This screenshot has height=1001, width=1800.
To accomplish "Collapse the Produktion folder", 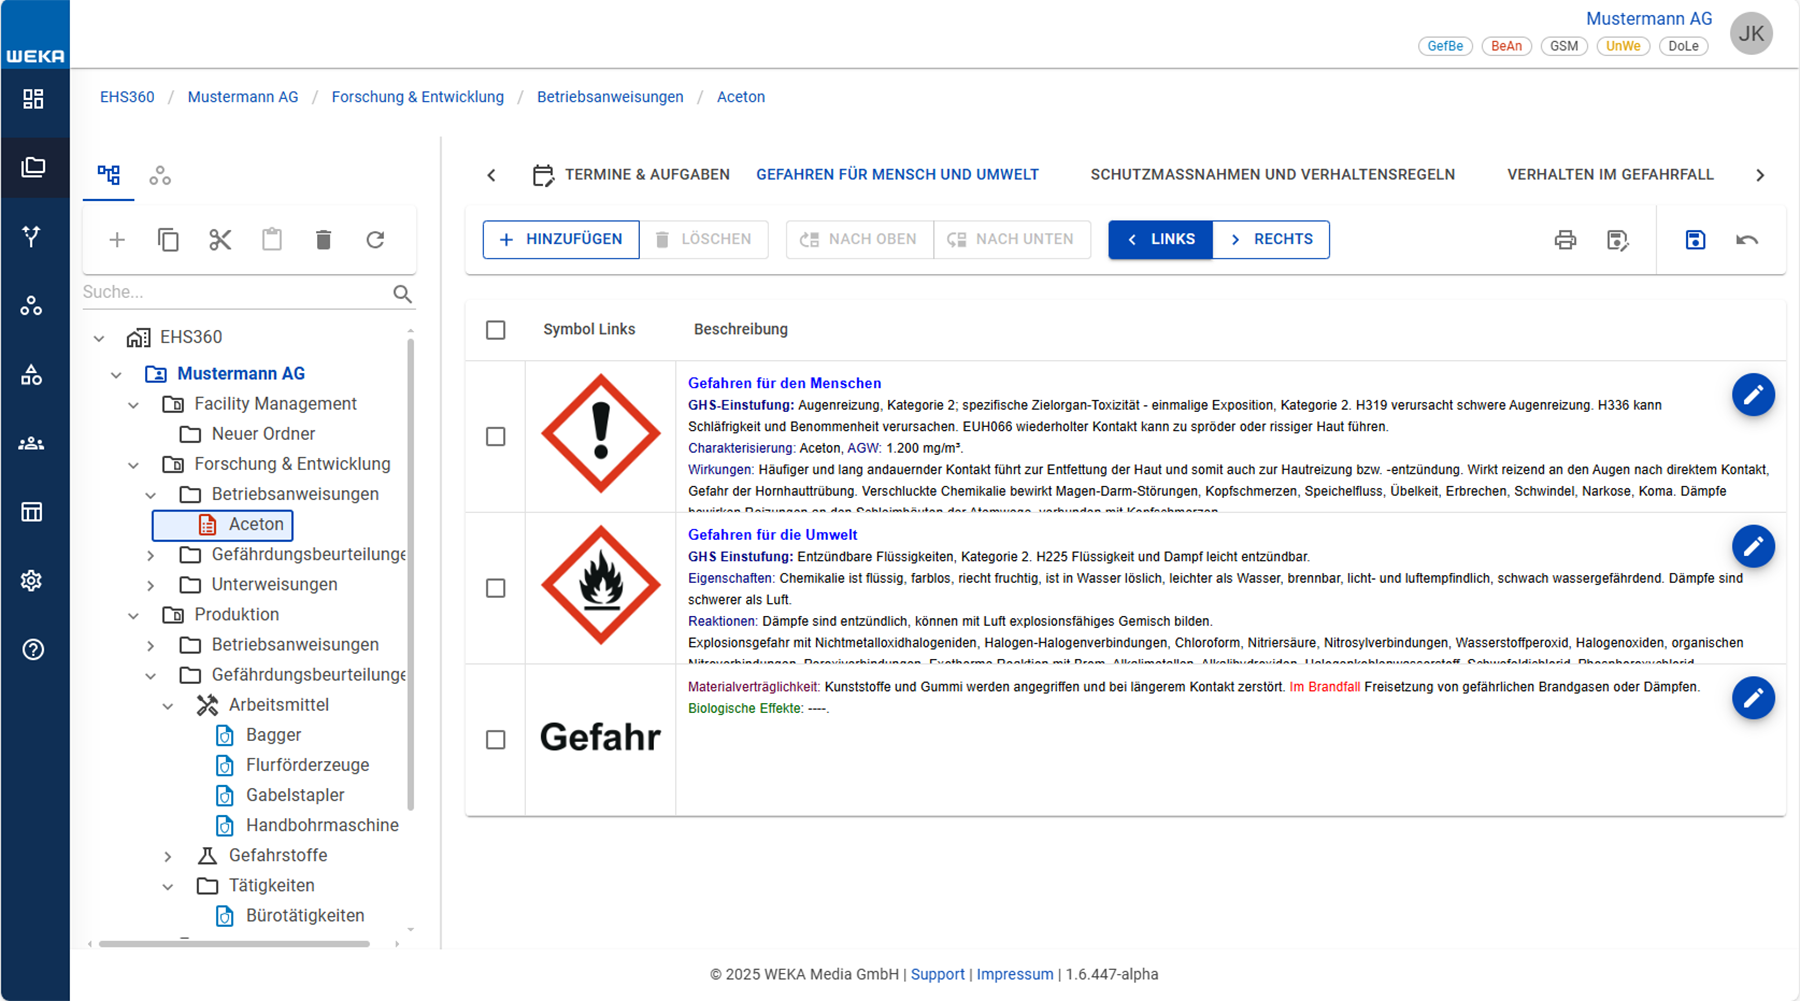I will [133, 616].
